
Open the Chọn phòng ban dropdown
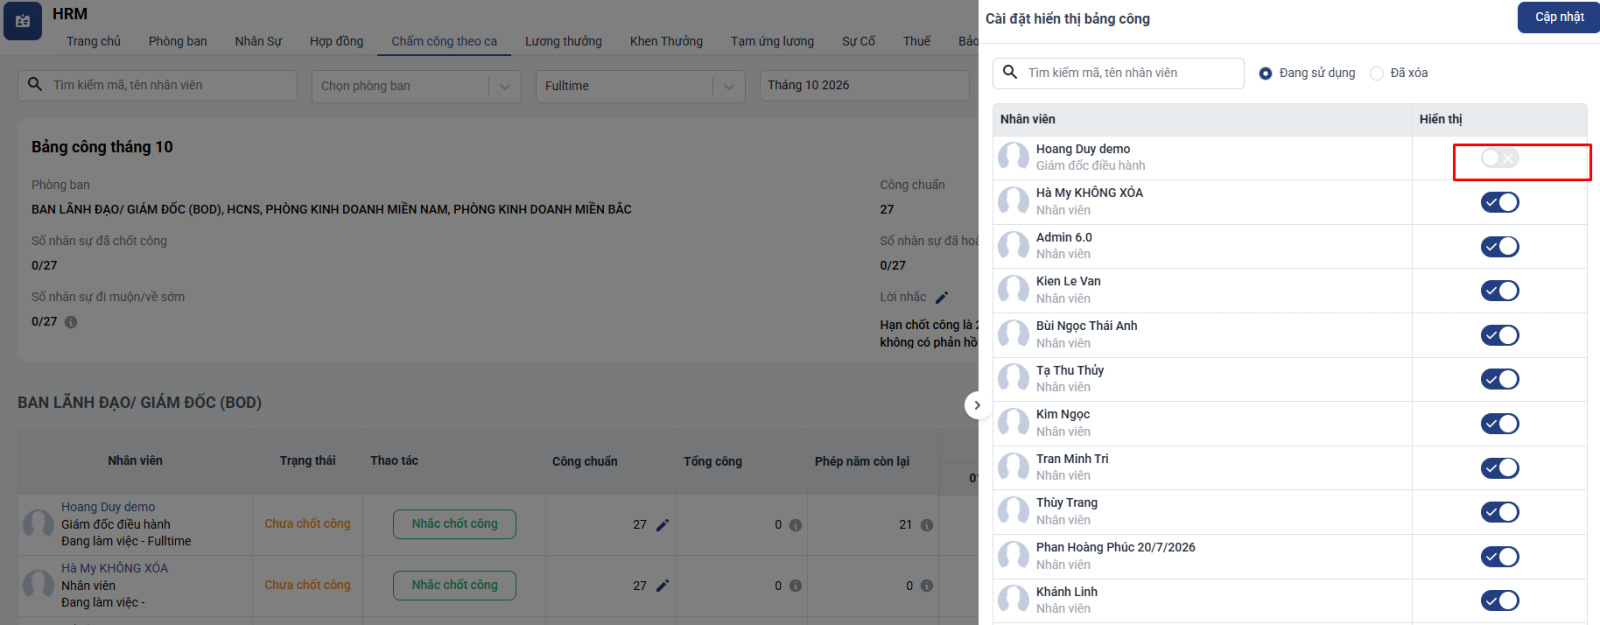[416, 86]
